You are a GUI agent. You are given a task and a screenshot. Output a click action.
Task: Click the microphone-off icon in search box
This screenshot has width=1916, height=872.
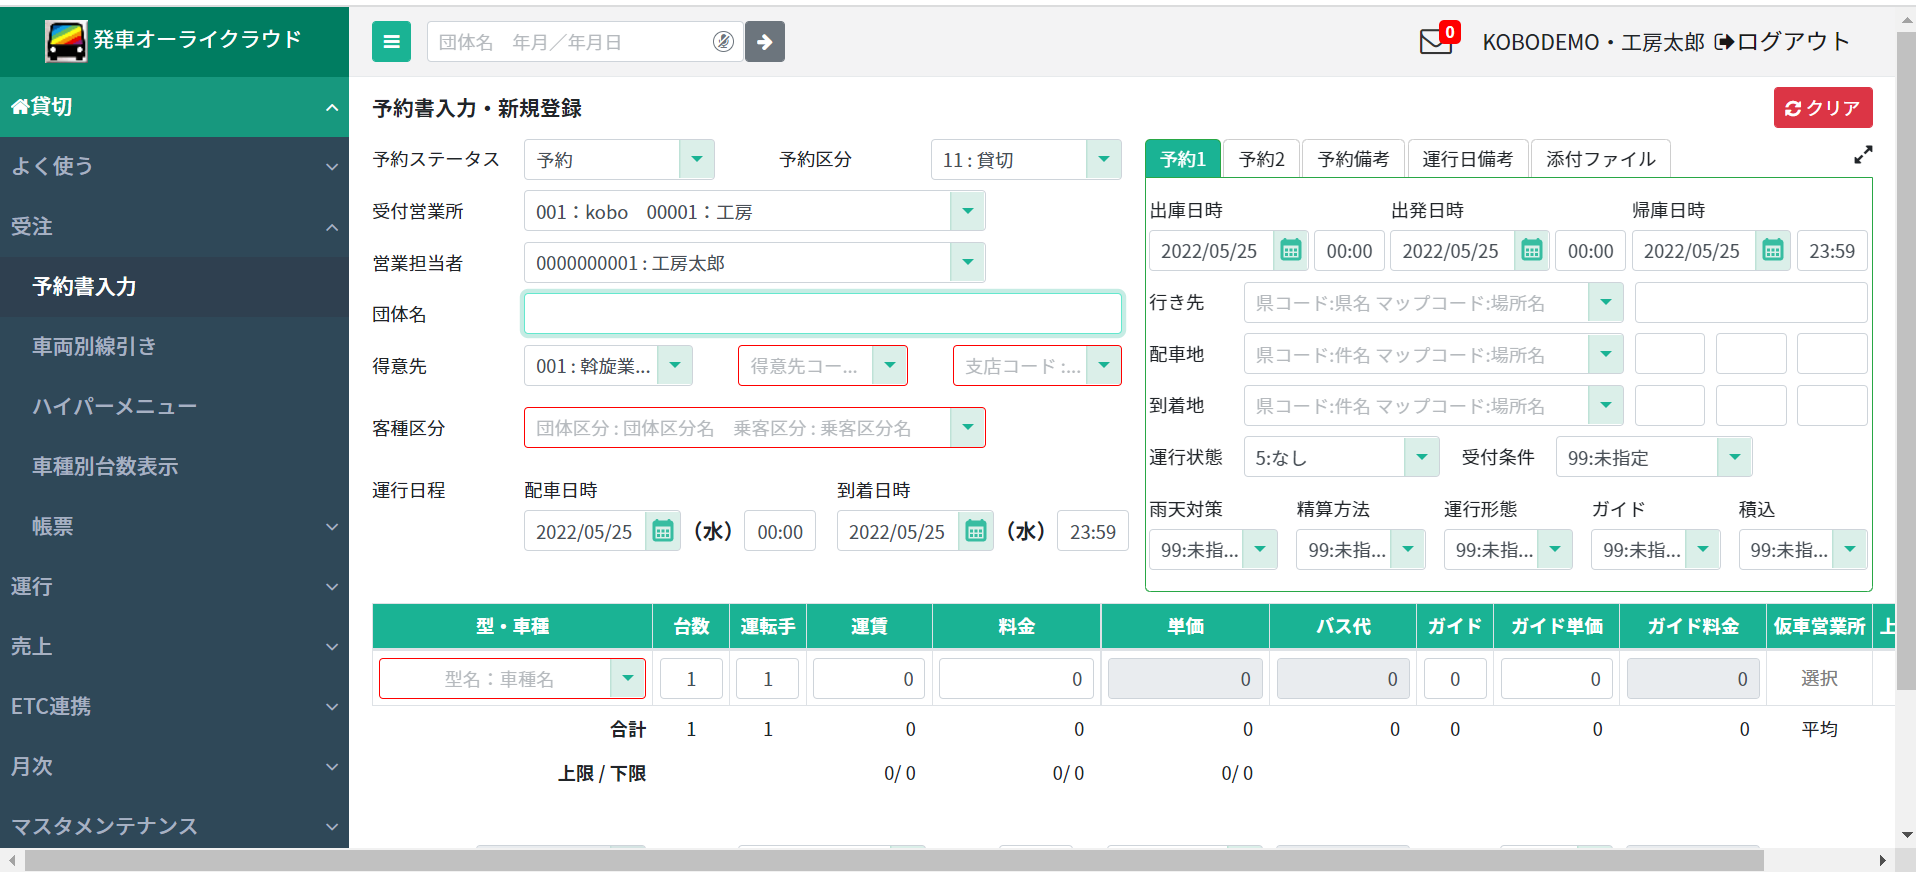pyautogui.click(x=723, y=42)
